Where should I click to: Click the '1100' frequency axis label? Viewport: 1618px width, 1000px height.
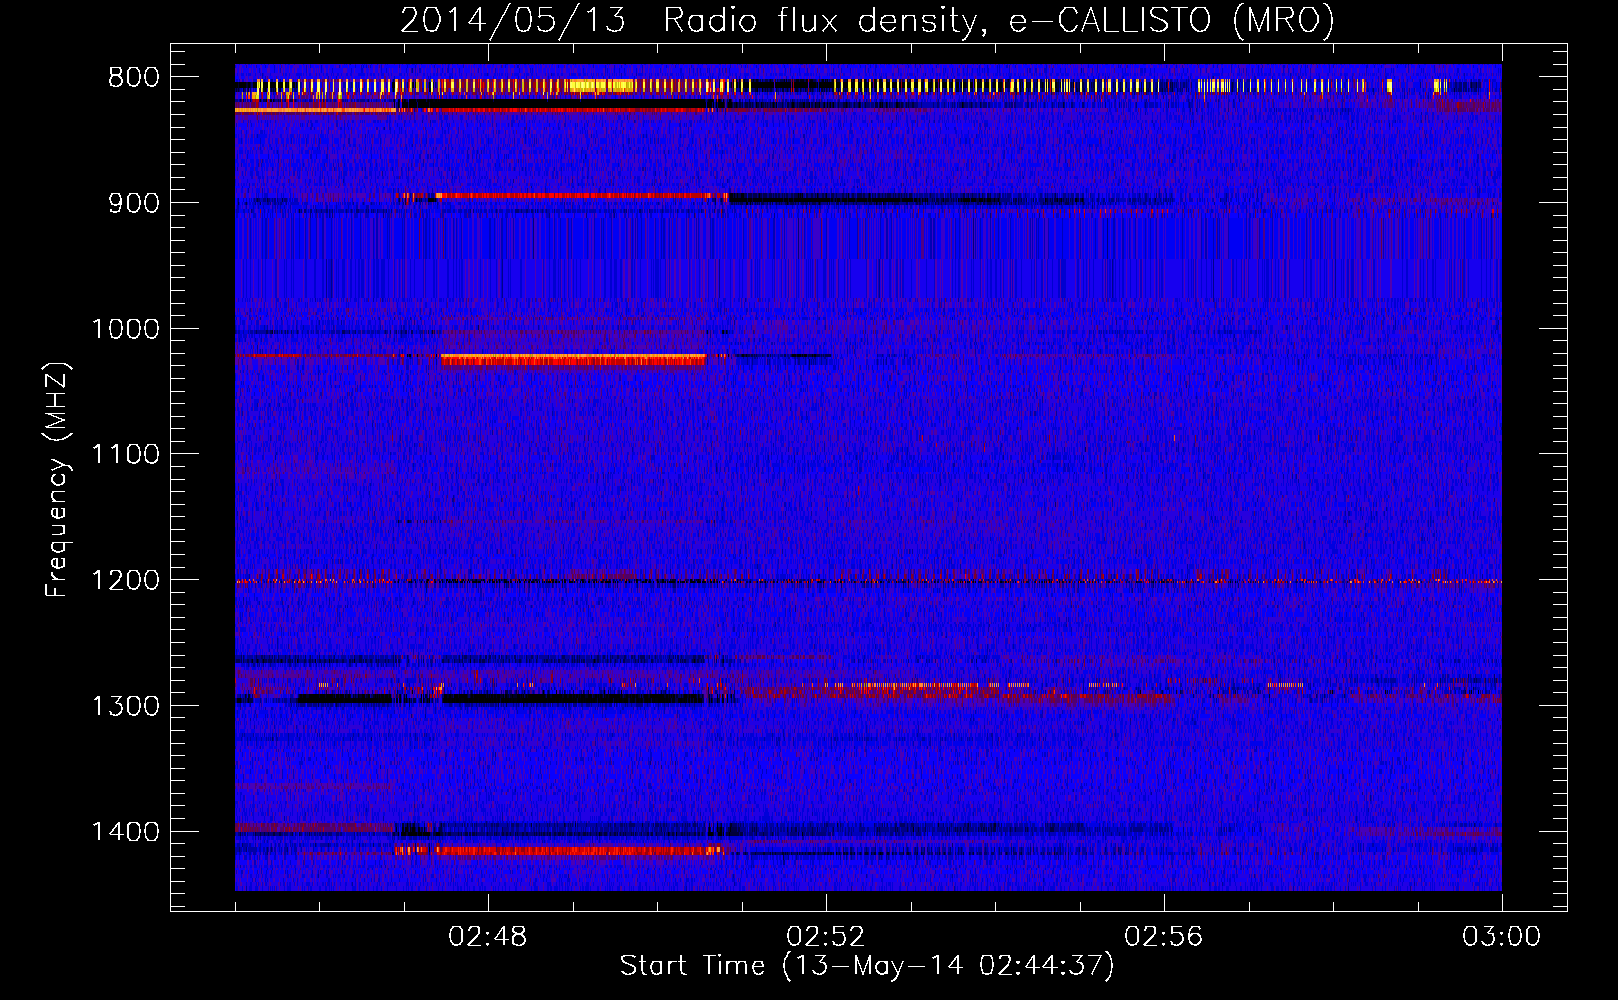click(126, 454)
